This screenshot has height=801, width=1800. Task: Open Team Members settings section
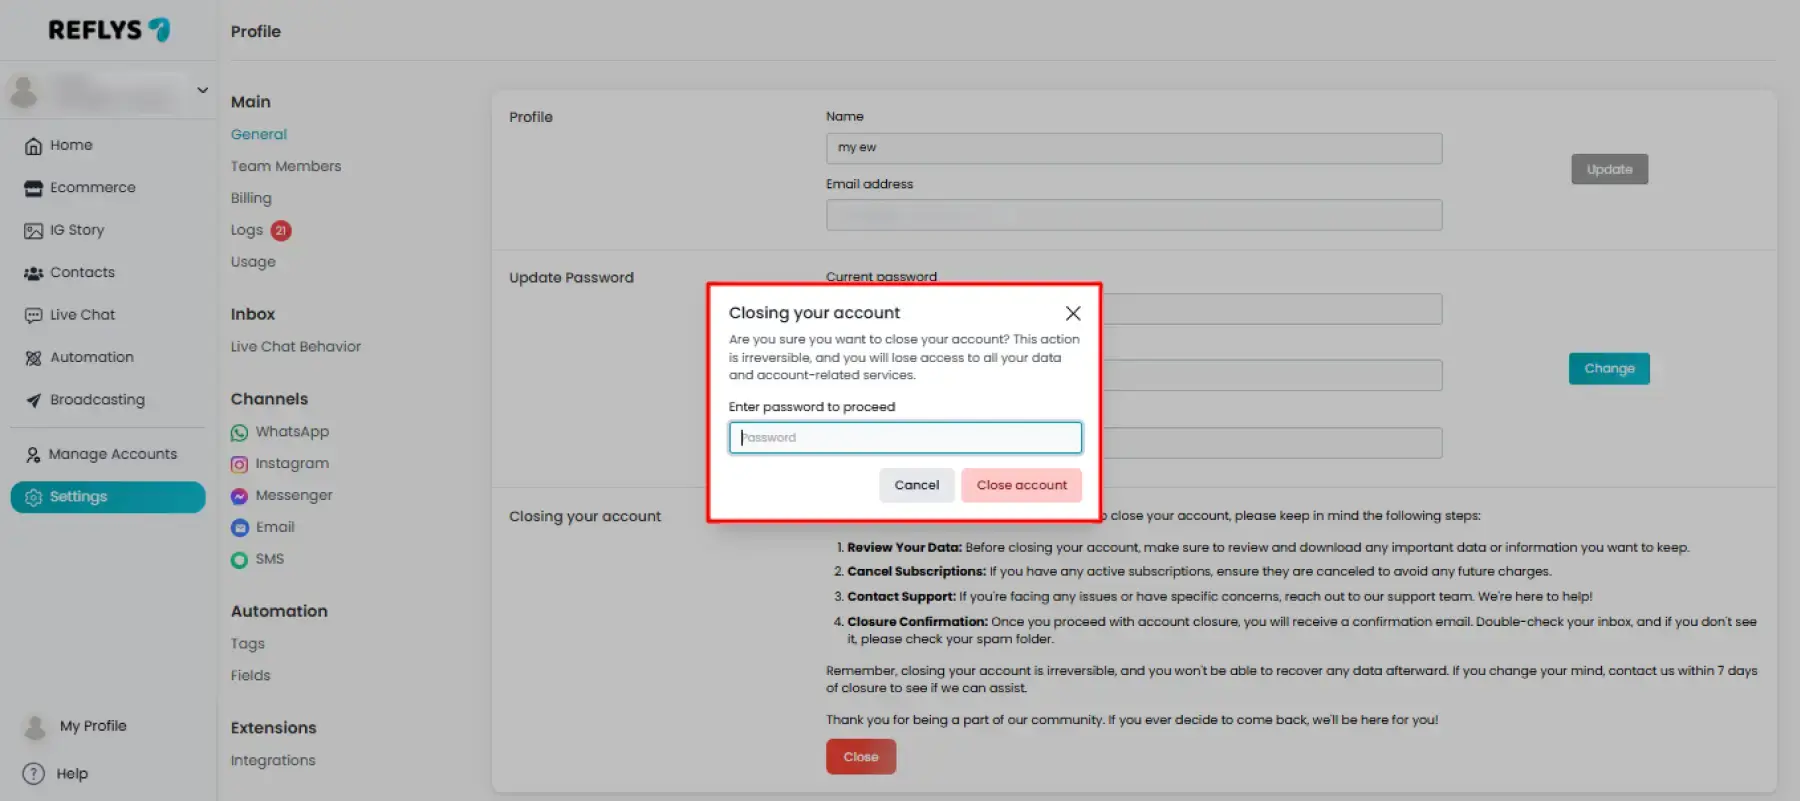tap(286, 166)
